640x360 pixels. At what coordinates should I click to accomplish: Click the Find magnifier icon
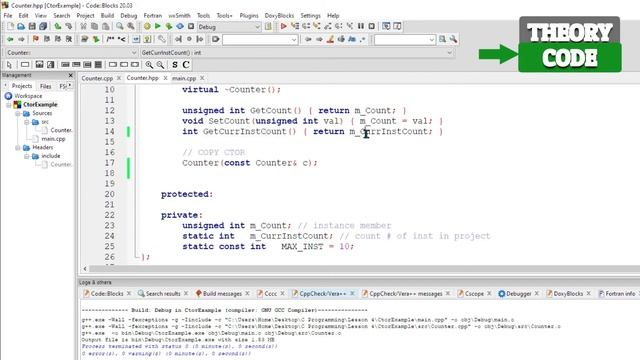[120, 27]
